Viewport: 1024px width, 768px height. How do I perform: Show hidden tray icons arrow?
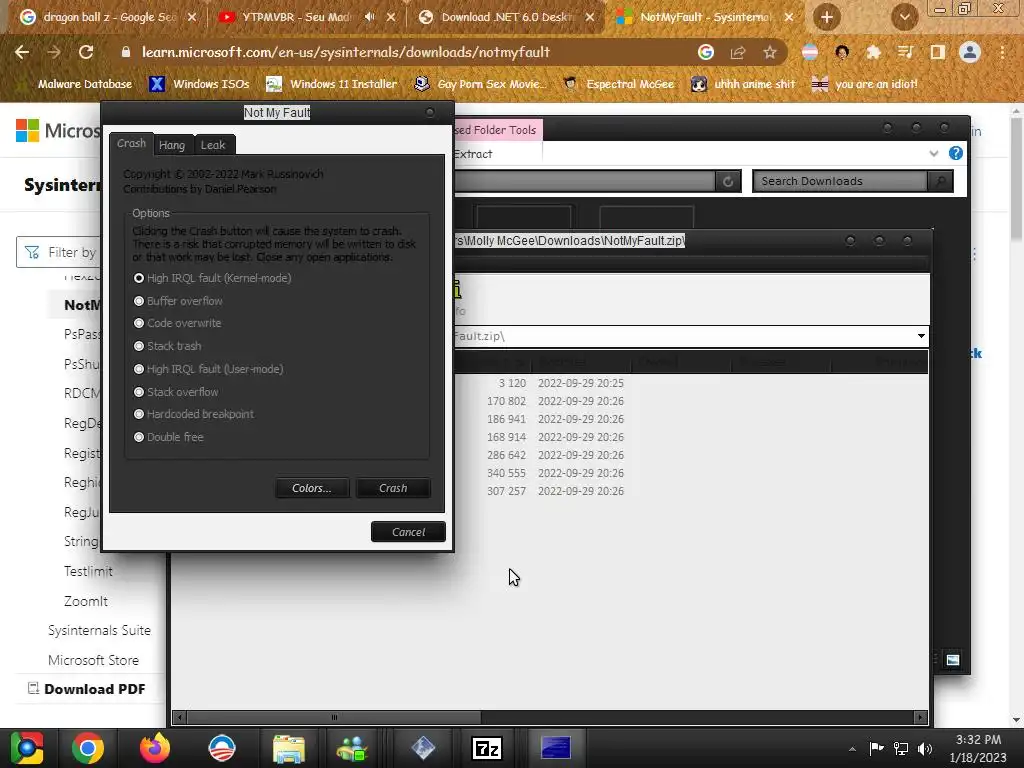(852, 749)
